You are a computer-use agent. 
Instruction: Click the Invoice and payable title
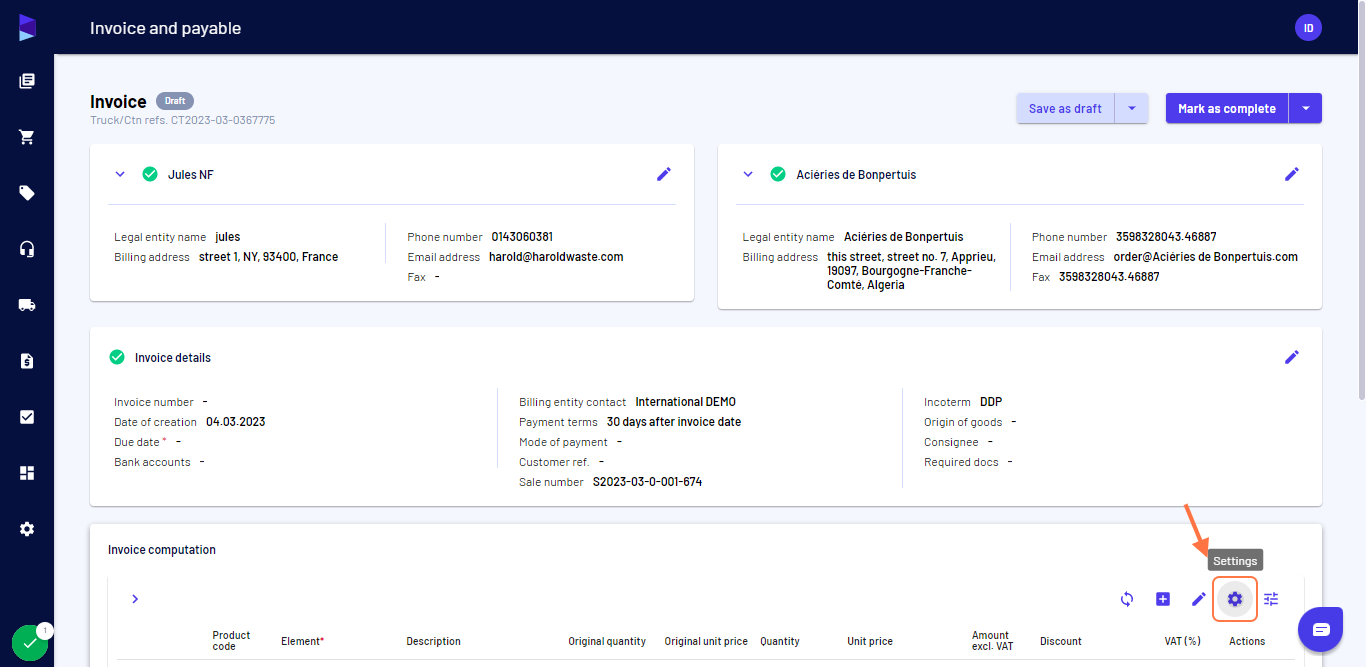165,28
